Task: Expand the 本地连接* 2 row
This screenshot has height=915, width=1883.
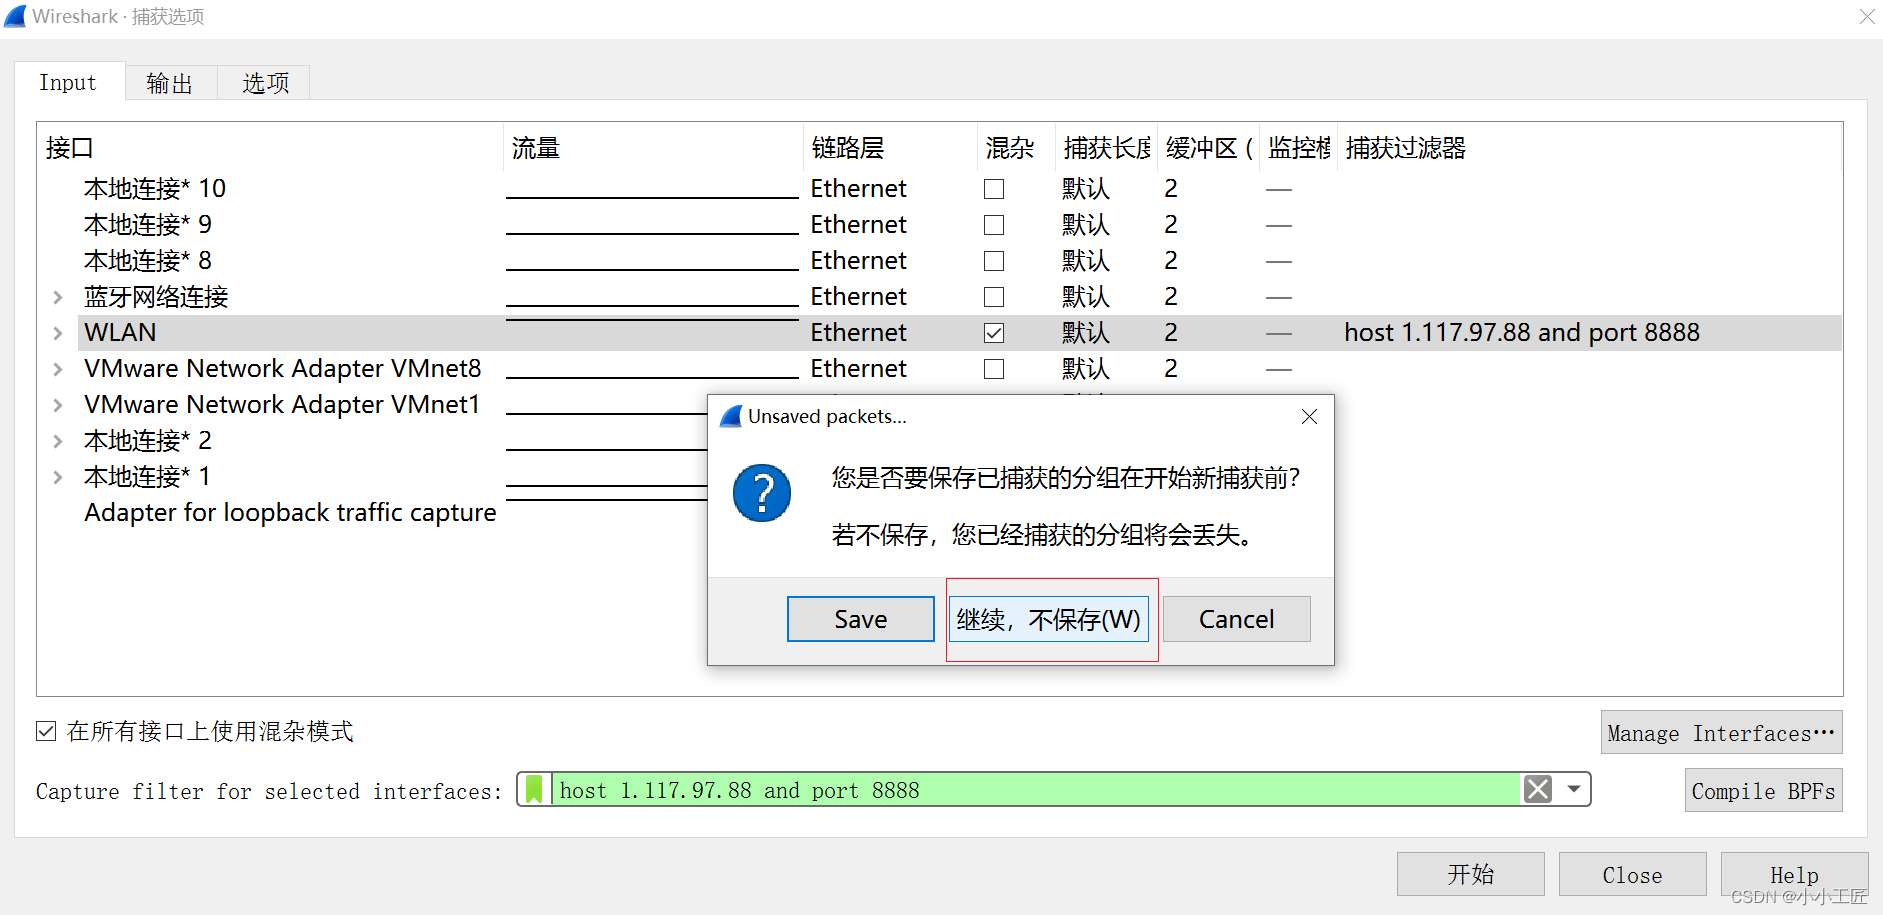Action: [58, 441]
